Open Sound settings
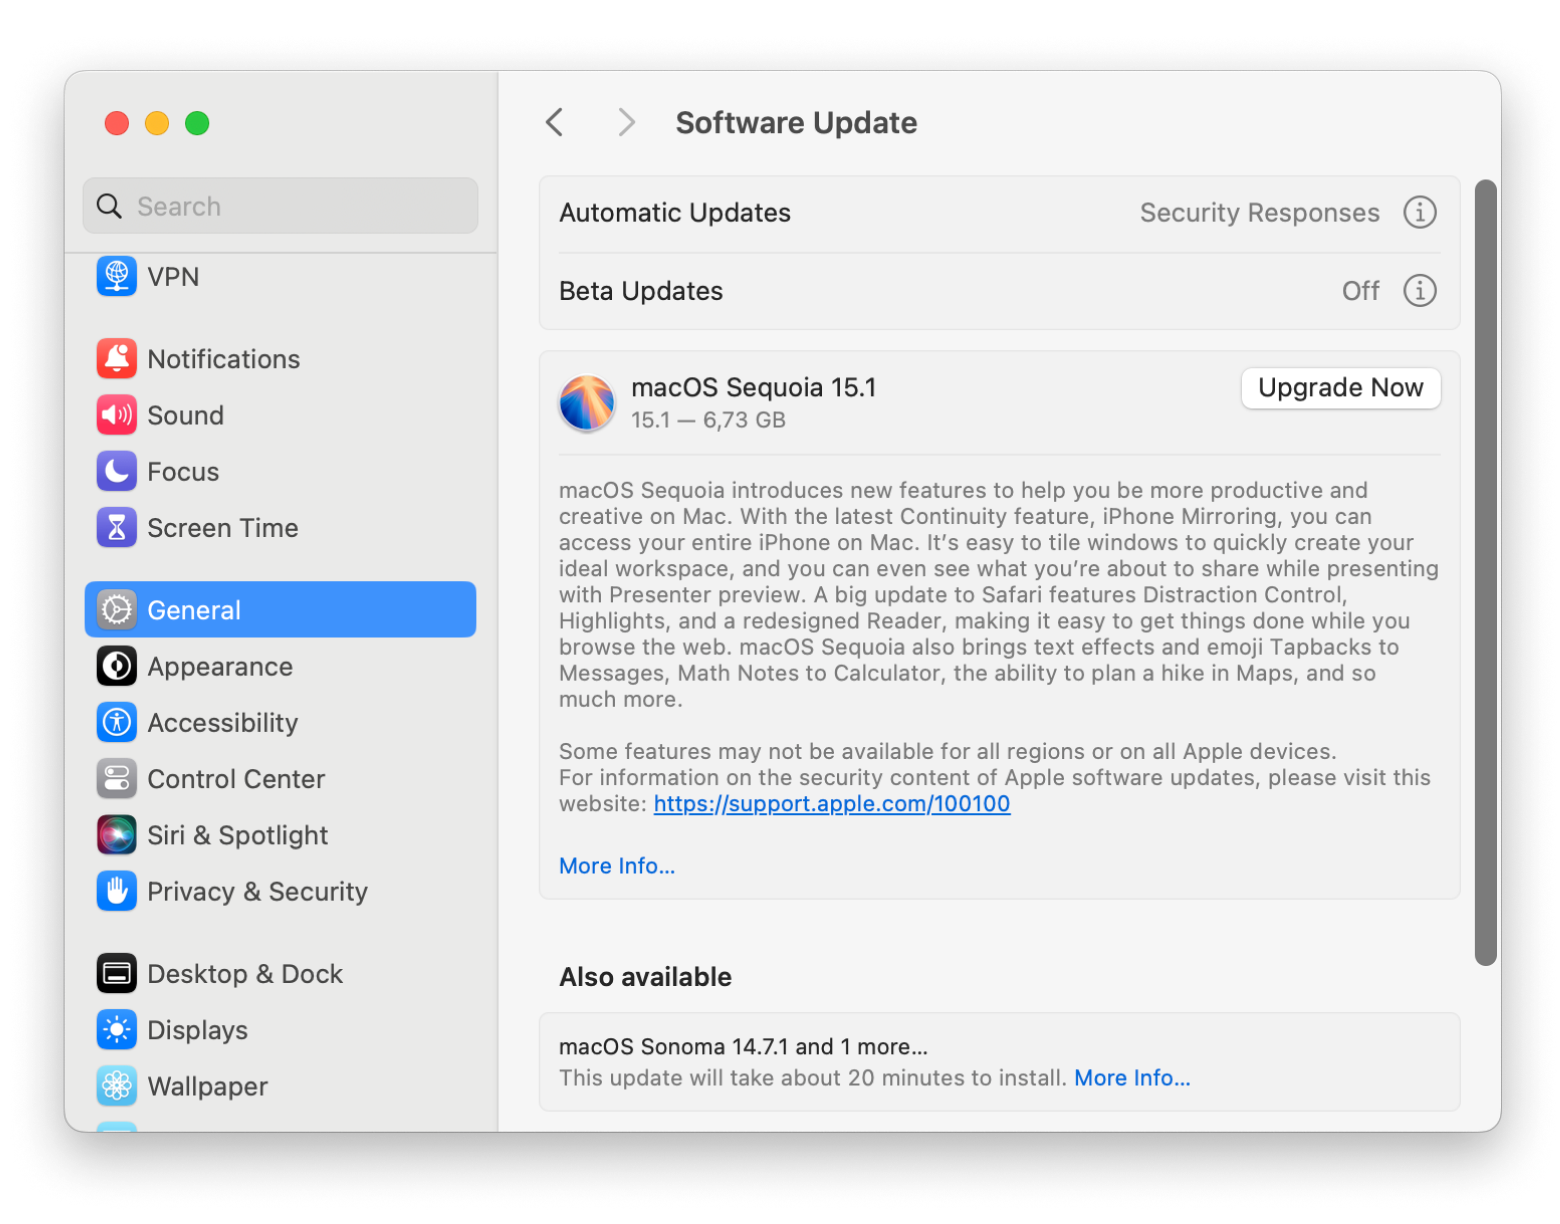Image resolution: width=1560 pixels, height=1224 pixels. (x=280, y=415)
